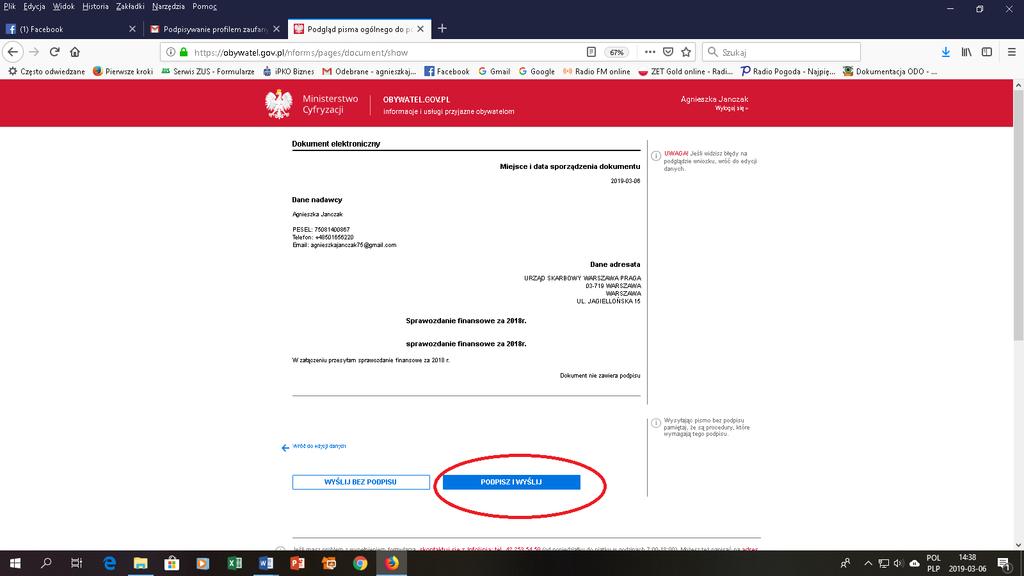The height and width of the screenshot is (576, 1024).
Task: Close the Podgląd pisma ogólnego tab
Action: (421, 29)
